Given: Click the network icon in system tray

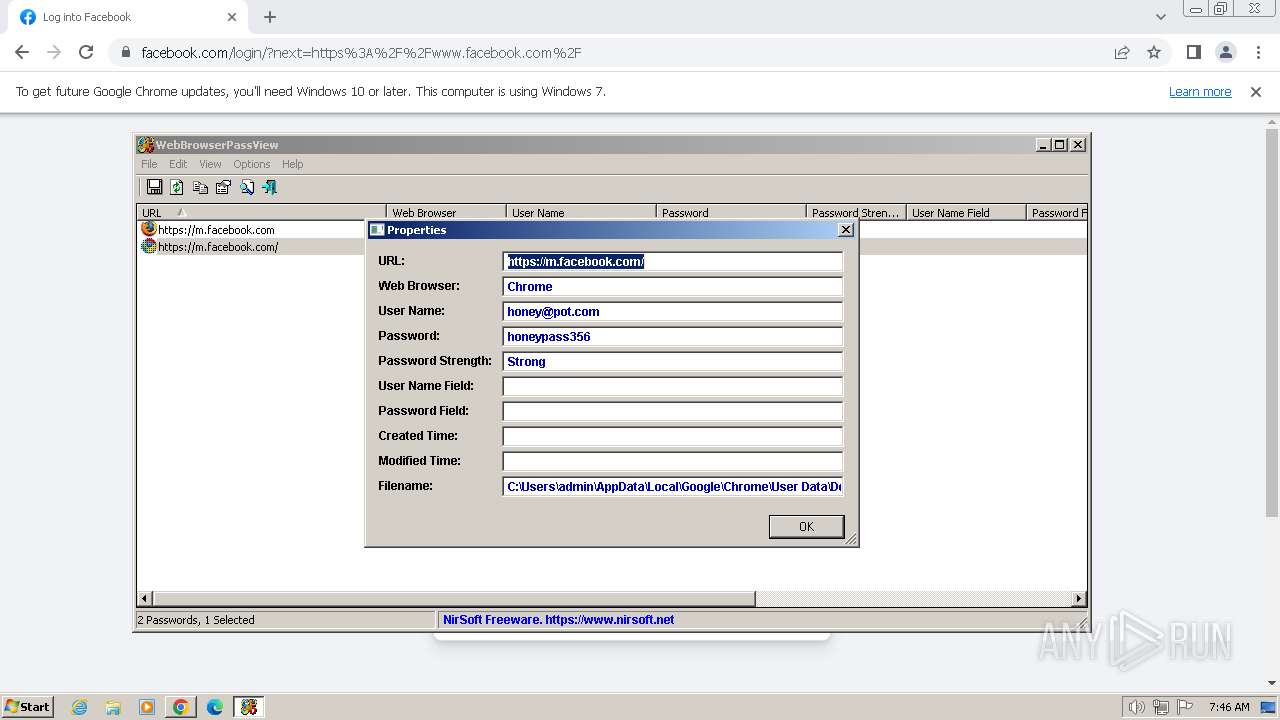Looking at the screenshot, I should [x=1161, y=707].
